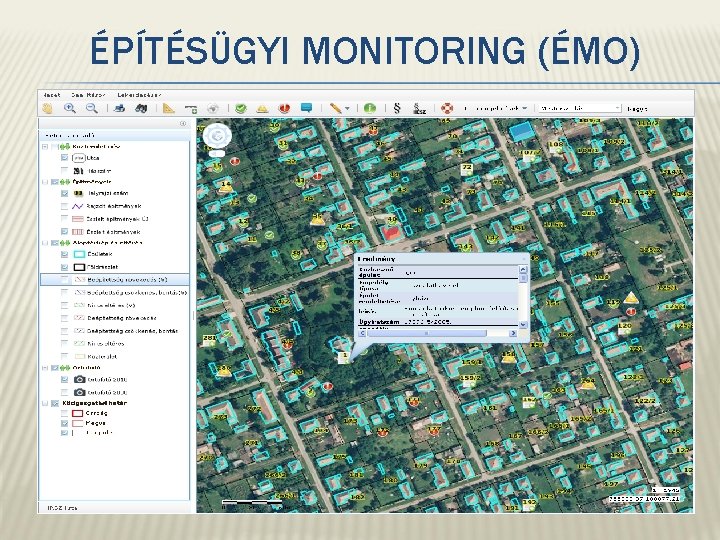Open the toolbar text dropdown after lifebuoy
Screen dimensions: 720x540
pyautogui.click(x=495, y=108)
